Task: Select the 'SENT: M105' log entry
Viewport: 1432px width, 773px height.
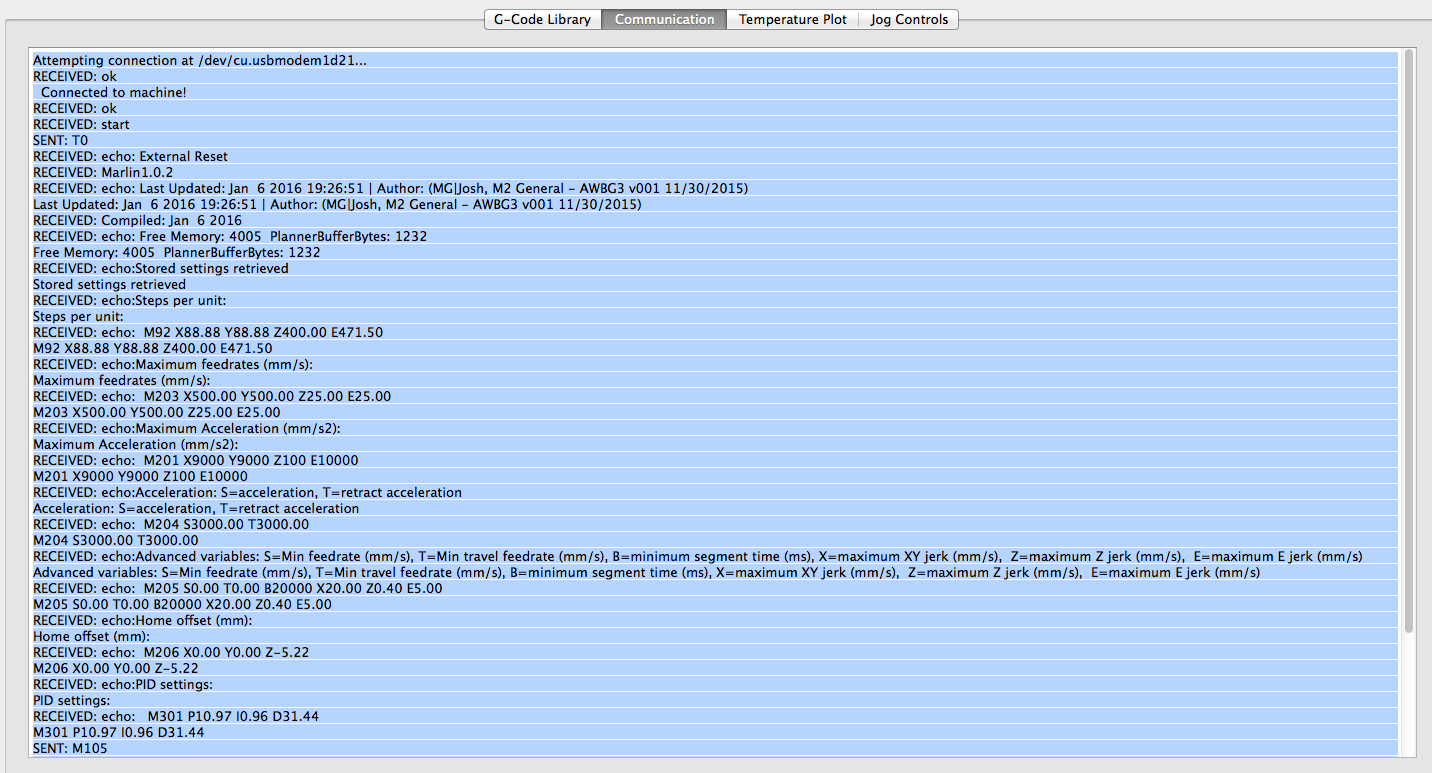Action: point(70,748)
